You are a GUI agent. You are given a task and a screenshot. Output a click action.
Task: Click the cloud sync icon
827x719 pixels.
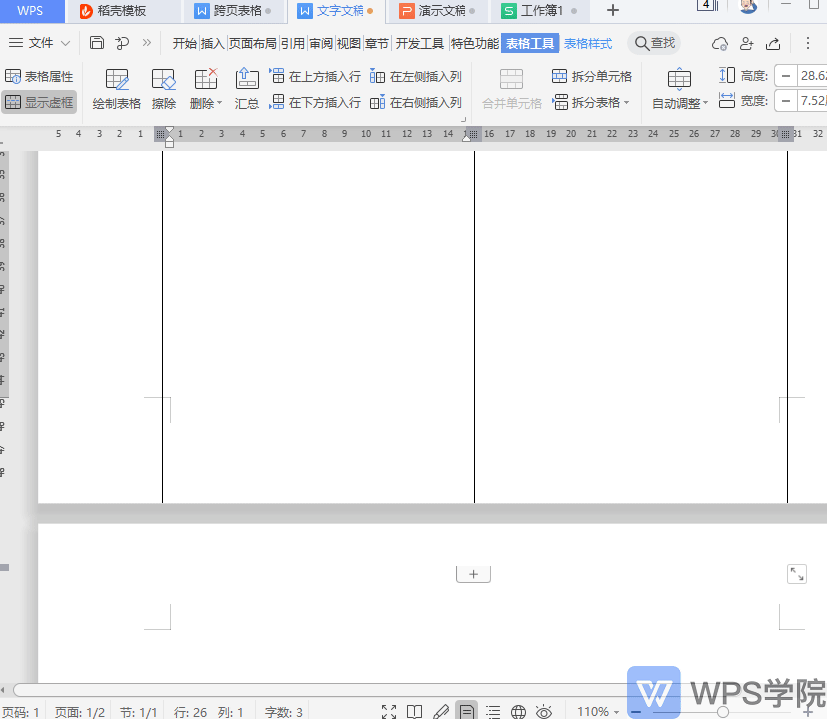720,44
